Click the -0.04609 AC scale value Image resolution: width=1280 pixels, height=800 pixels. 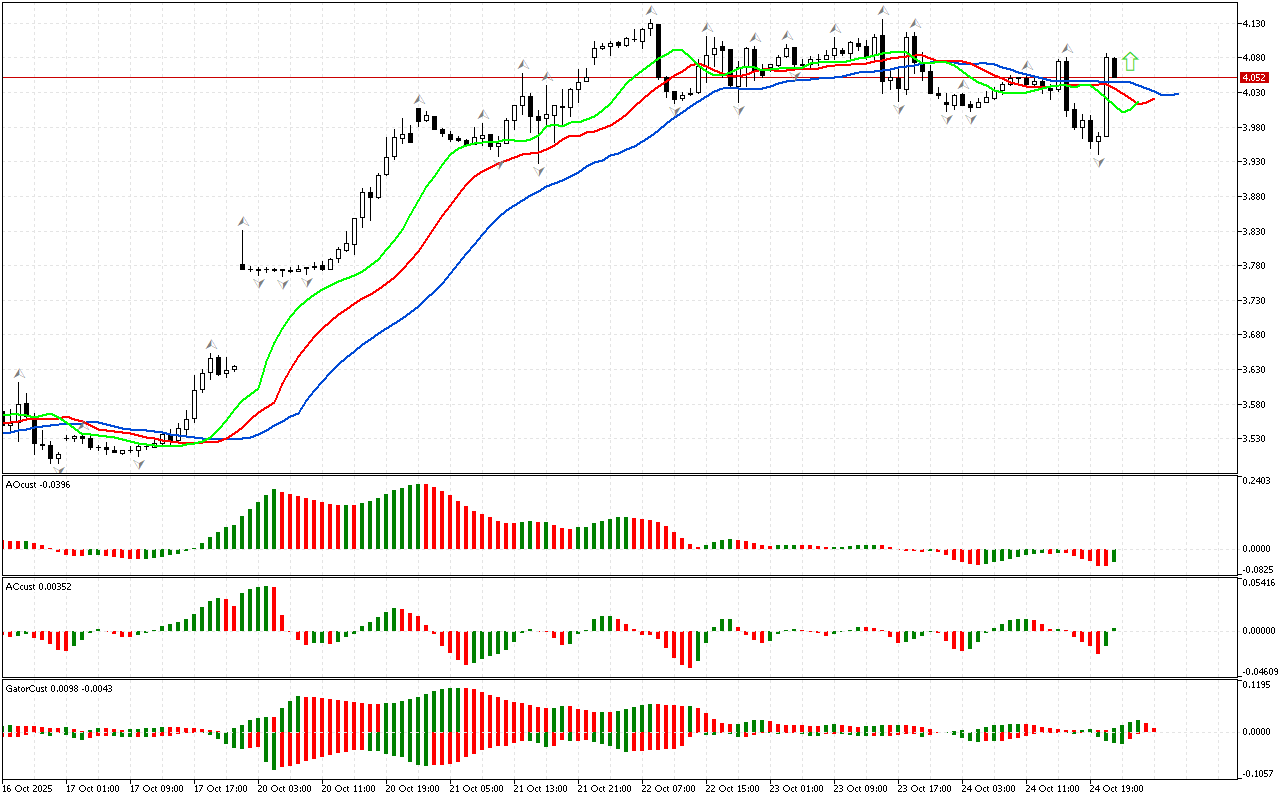click(x=1257, y=671)
